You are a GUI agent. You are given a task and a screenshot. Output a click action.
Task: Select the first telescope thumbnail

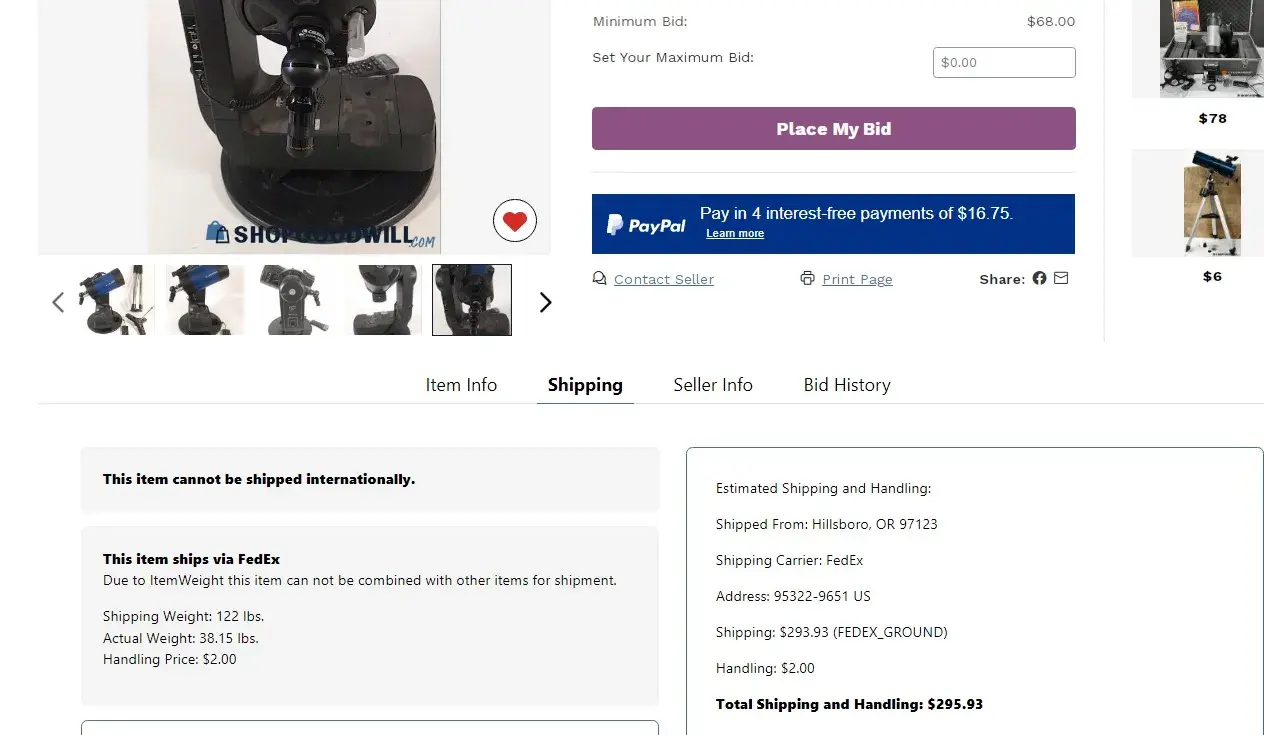(116, 300)
